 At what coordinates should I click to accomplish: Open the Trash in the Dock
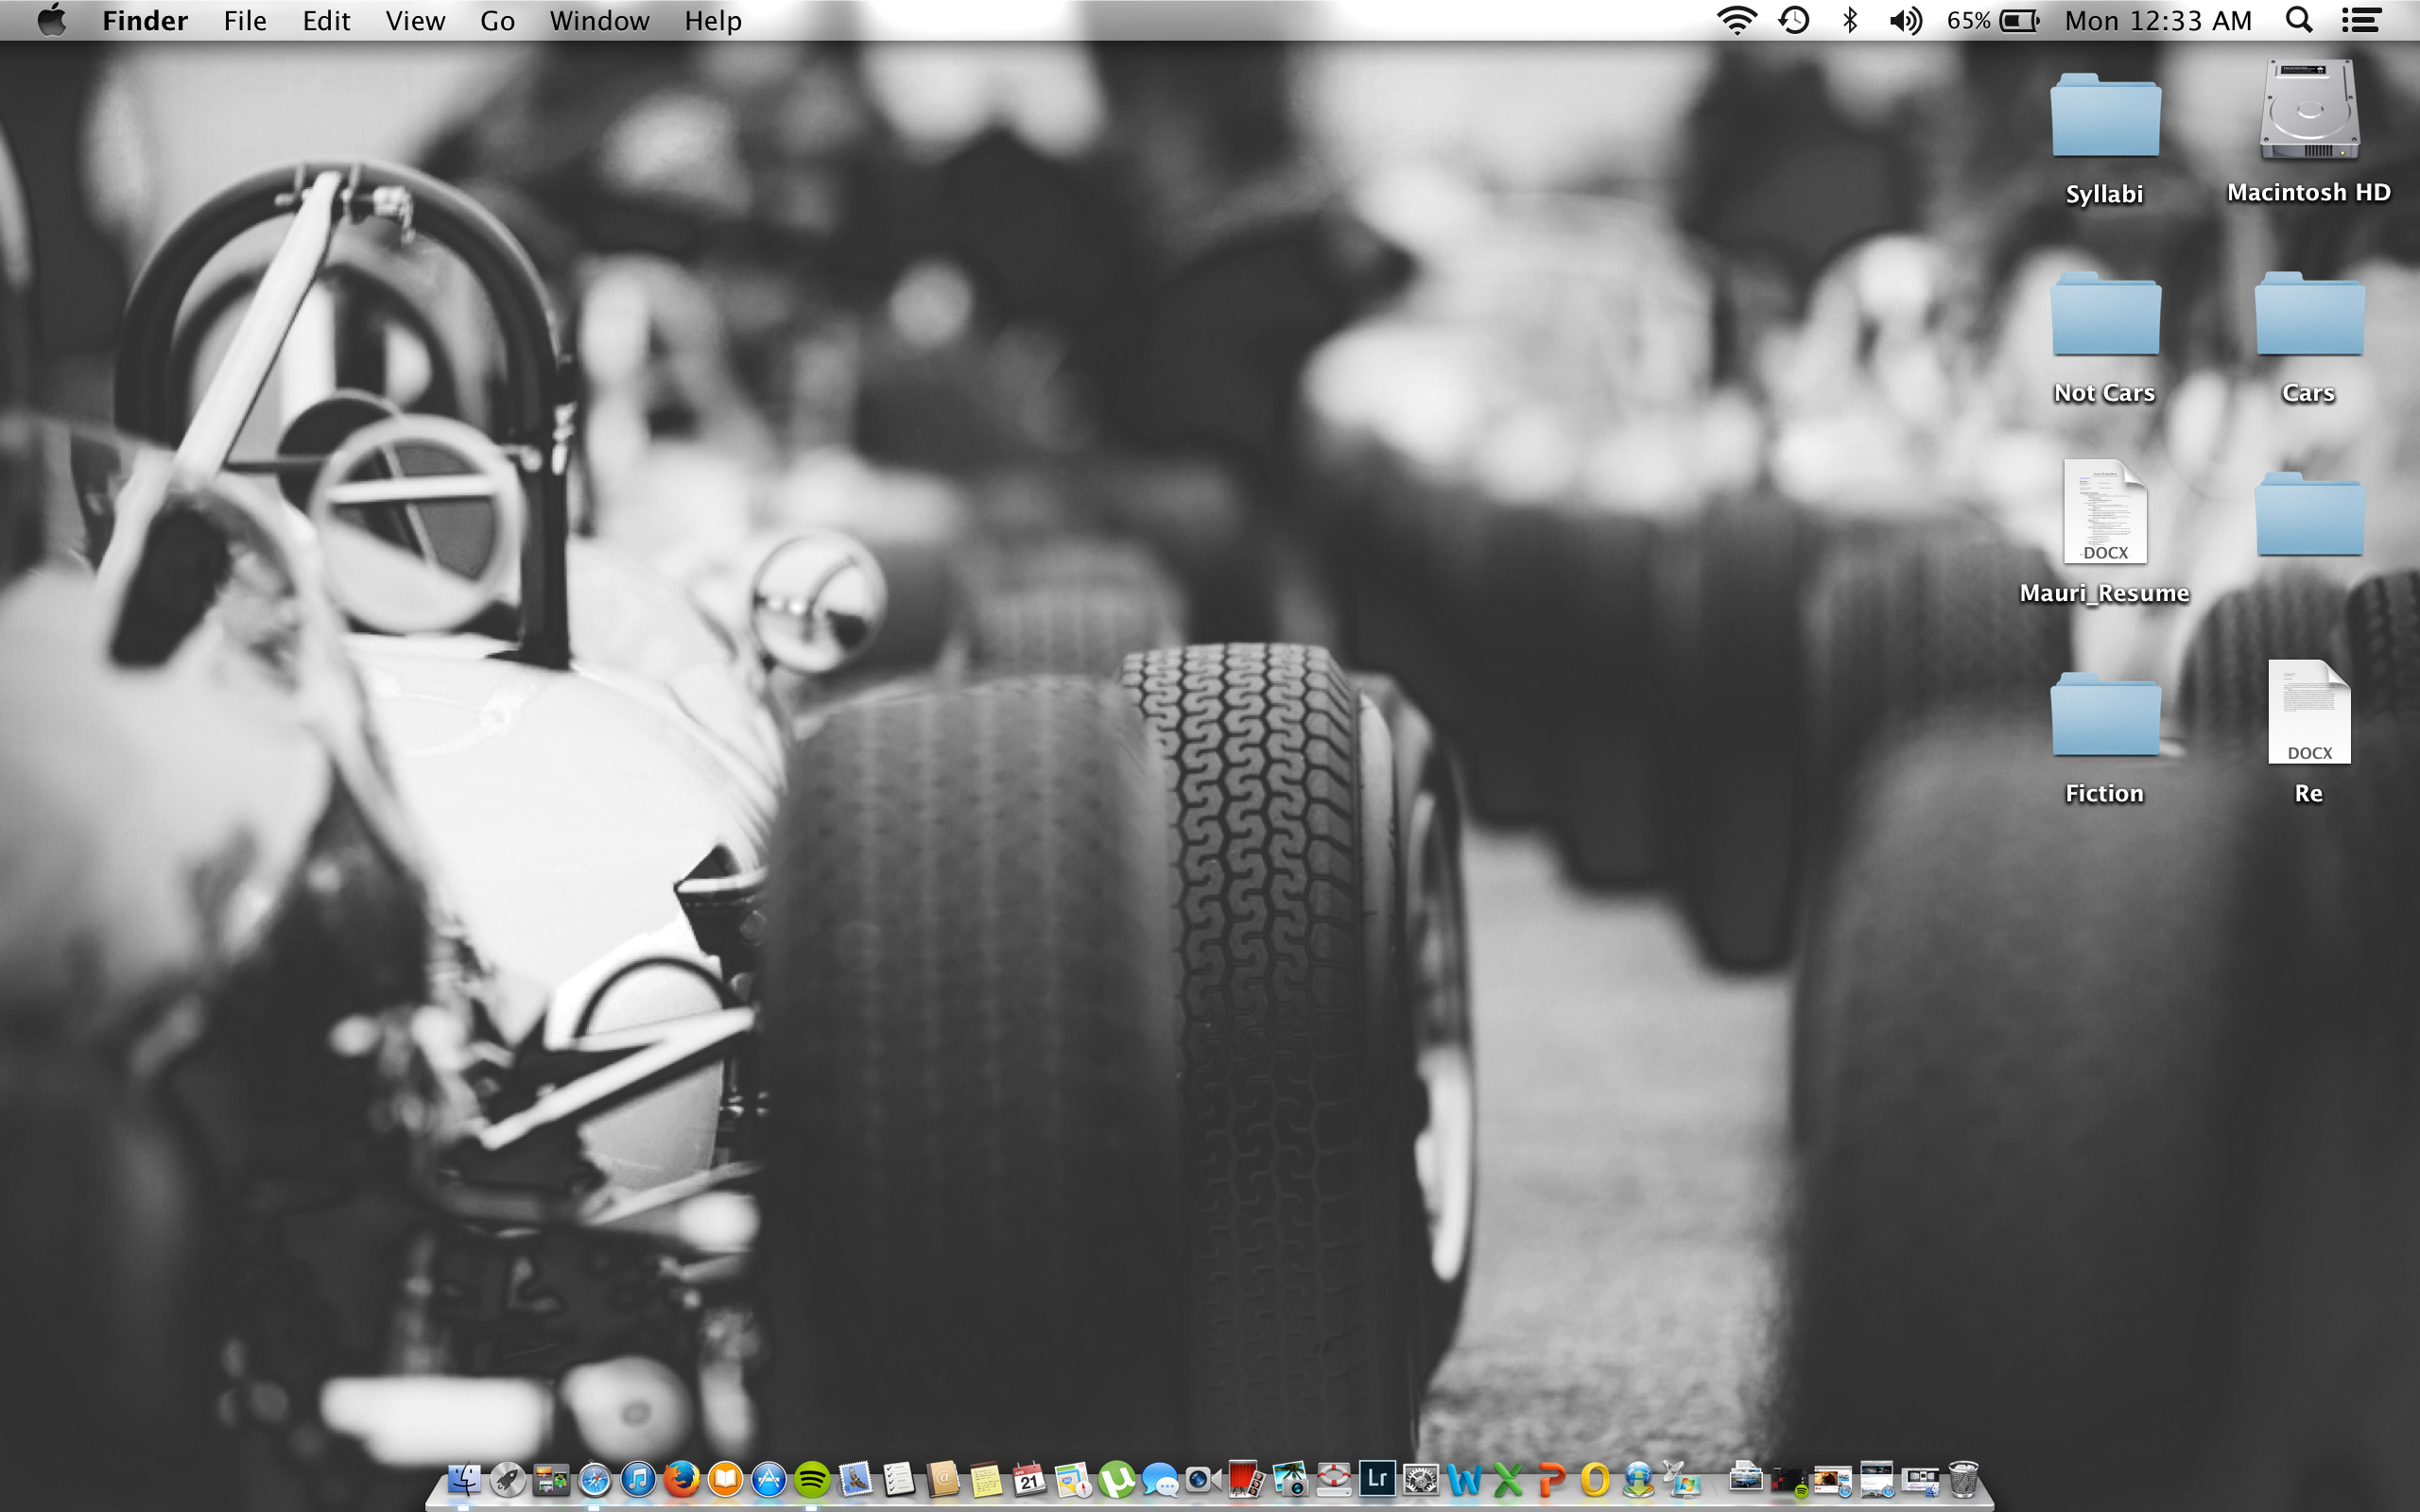[1964, 1478]
